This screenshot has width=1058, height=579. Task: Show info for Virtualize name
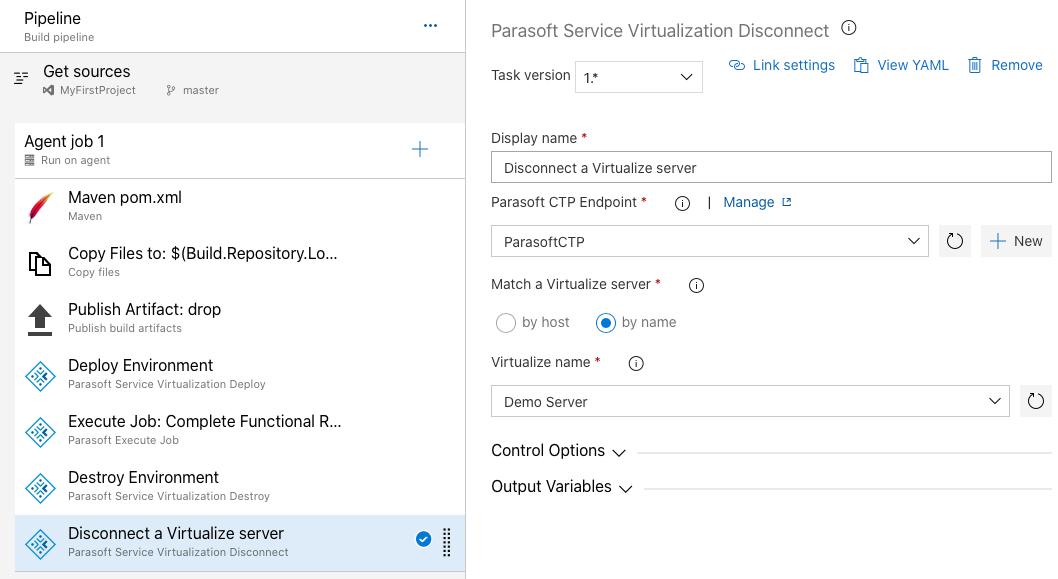pyautogui.click(x=636, y=364)
